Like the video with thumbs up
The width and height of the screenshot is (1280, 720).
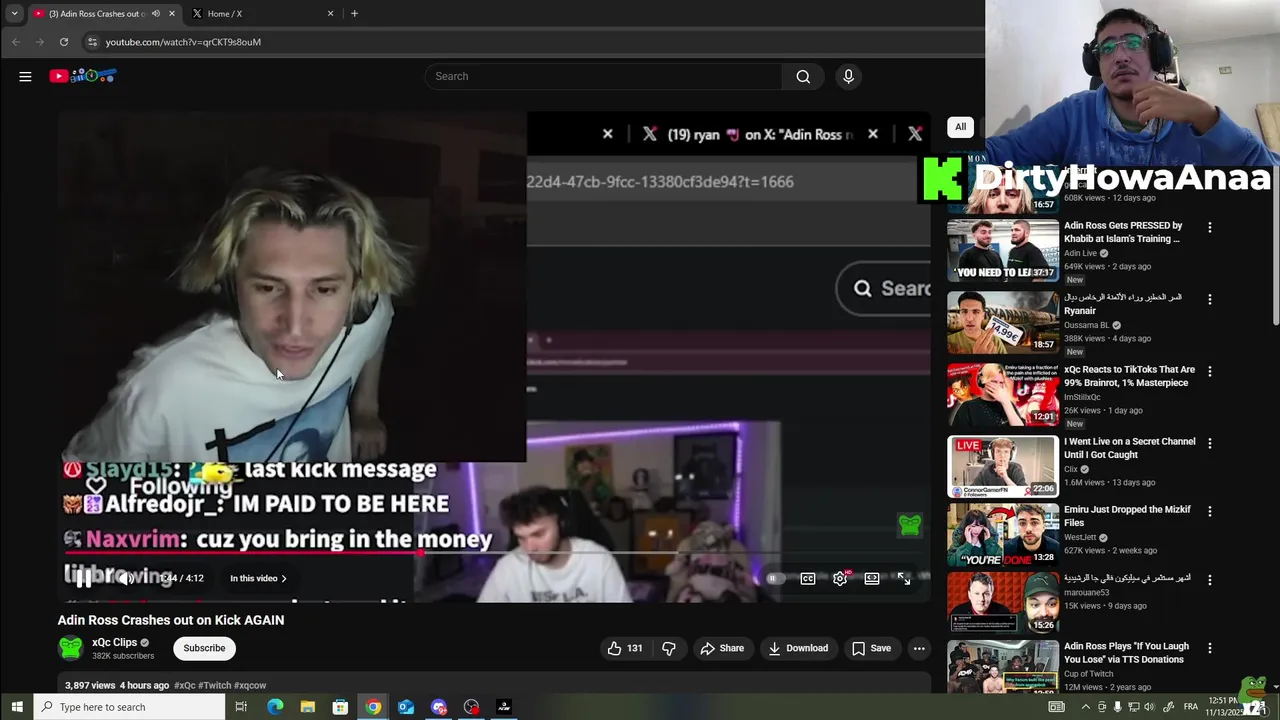coord(624,648)
